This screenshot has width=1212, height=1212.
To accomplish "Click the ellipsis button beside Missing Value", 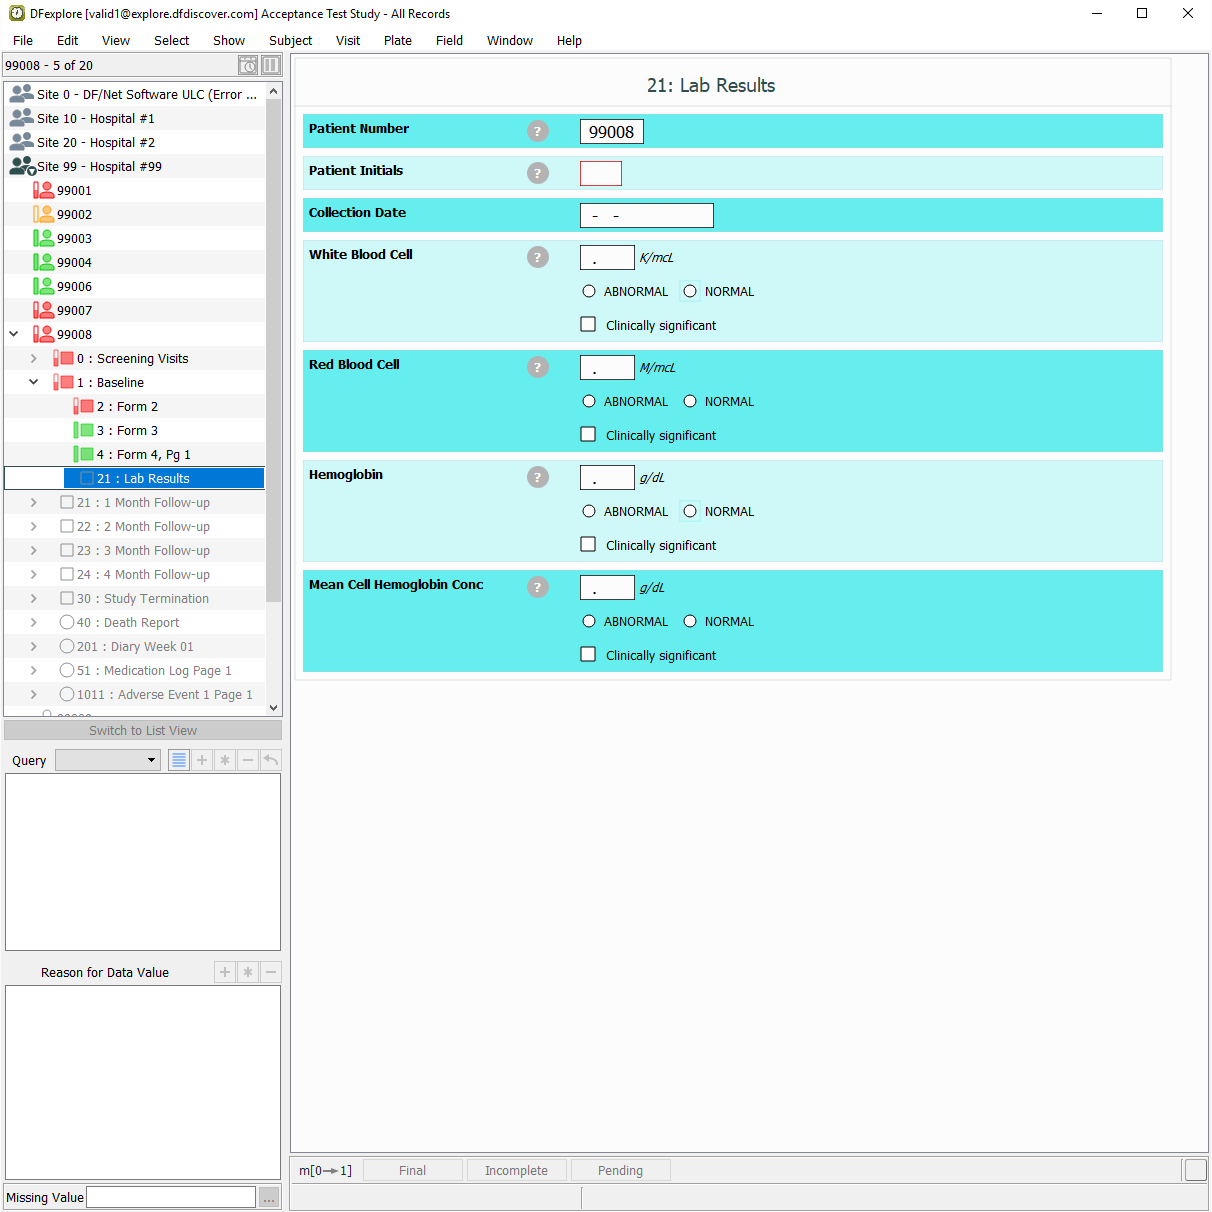I will point(269,1197).
